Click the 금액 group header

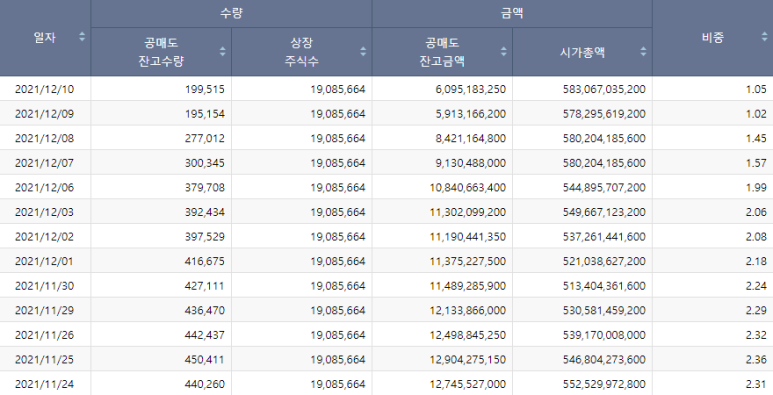(512, 13)
